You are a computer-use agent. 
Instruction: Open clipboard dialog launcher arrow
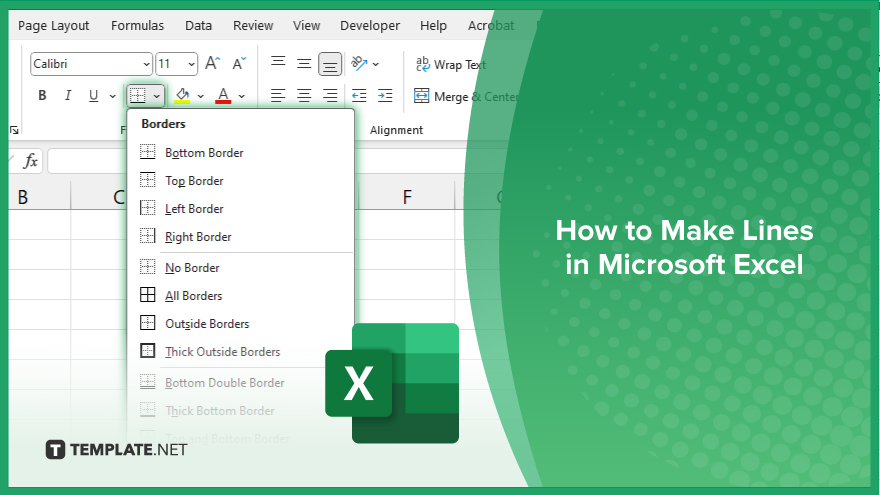click(x=14, y=130)
